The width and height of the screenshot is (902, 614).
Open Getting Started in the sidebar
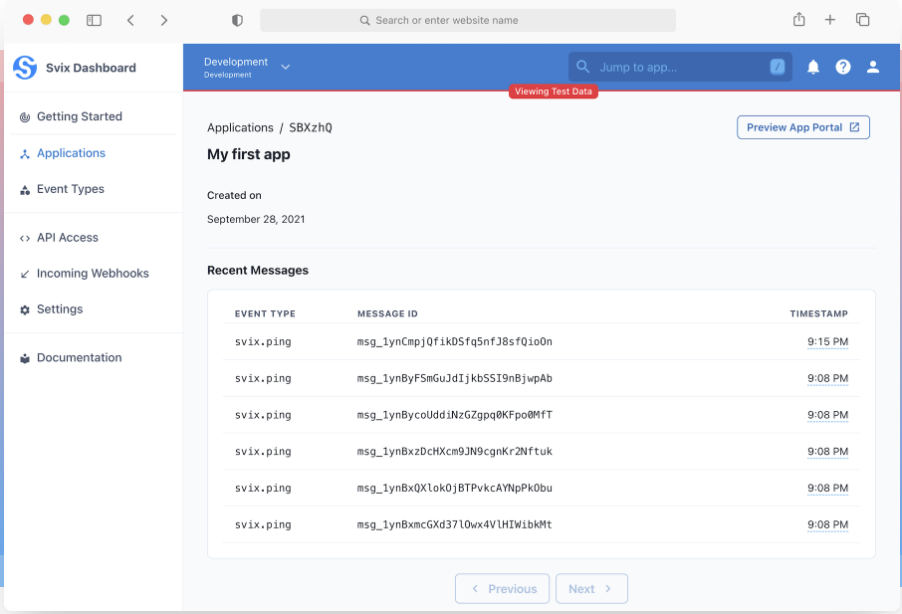point(79,117)
